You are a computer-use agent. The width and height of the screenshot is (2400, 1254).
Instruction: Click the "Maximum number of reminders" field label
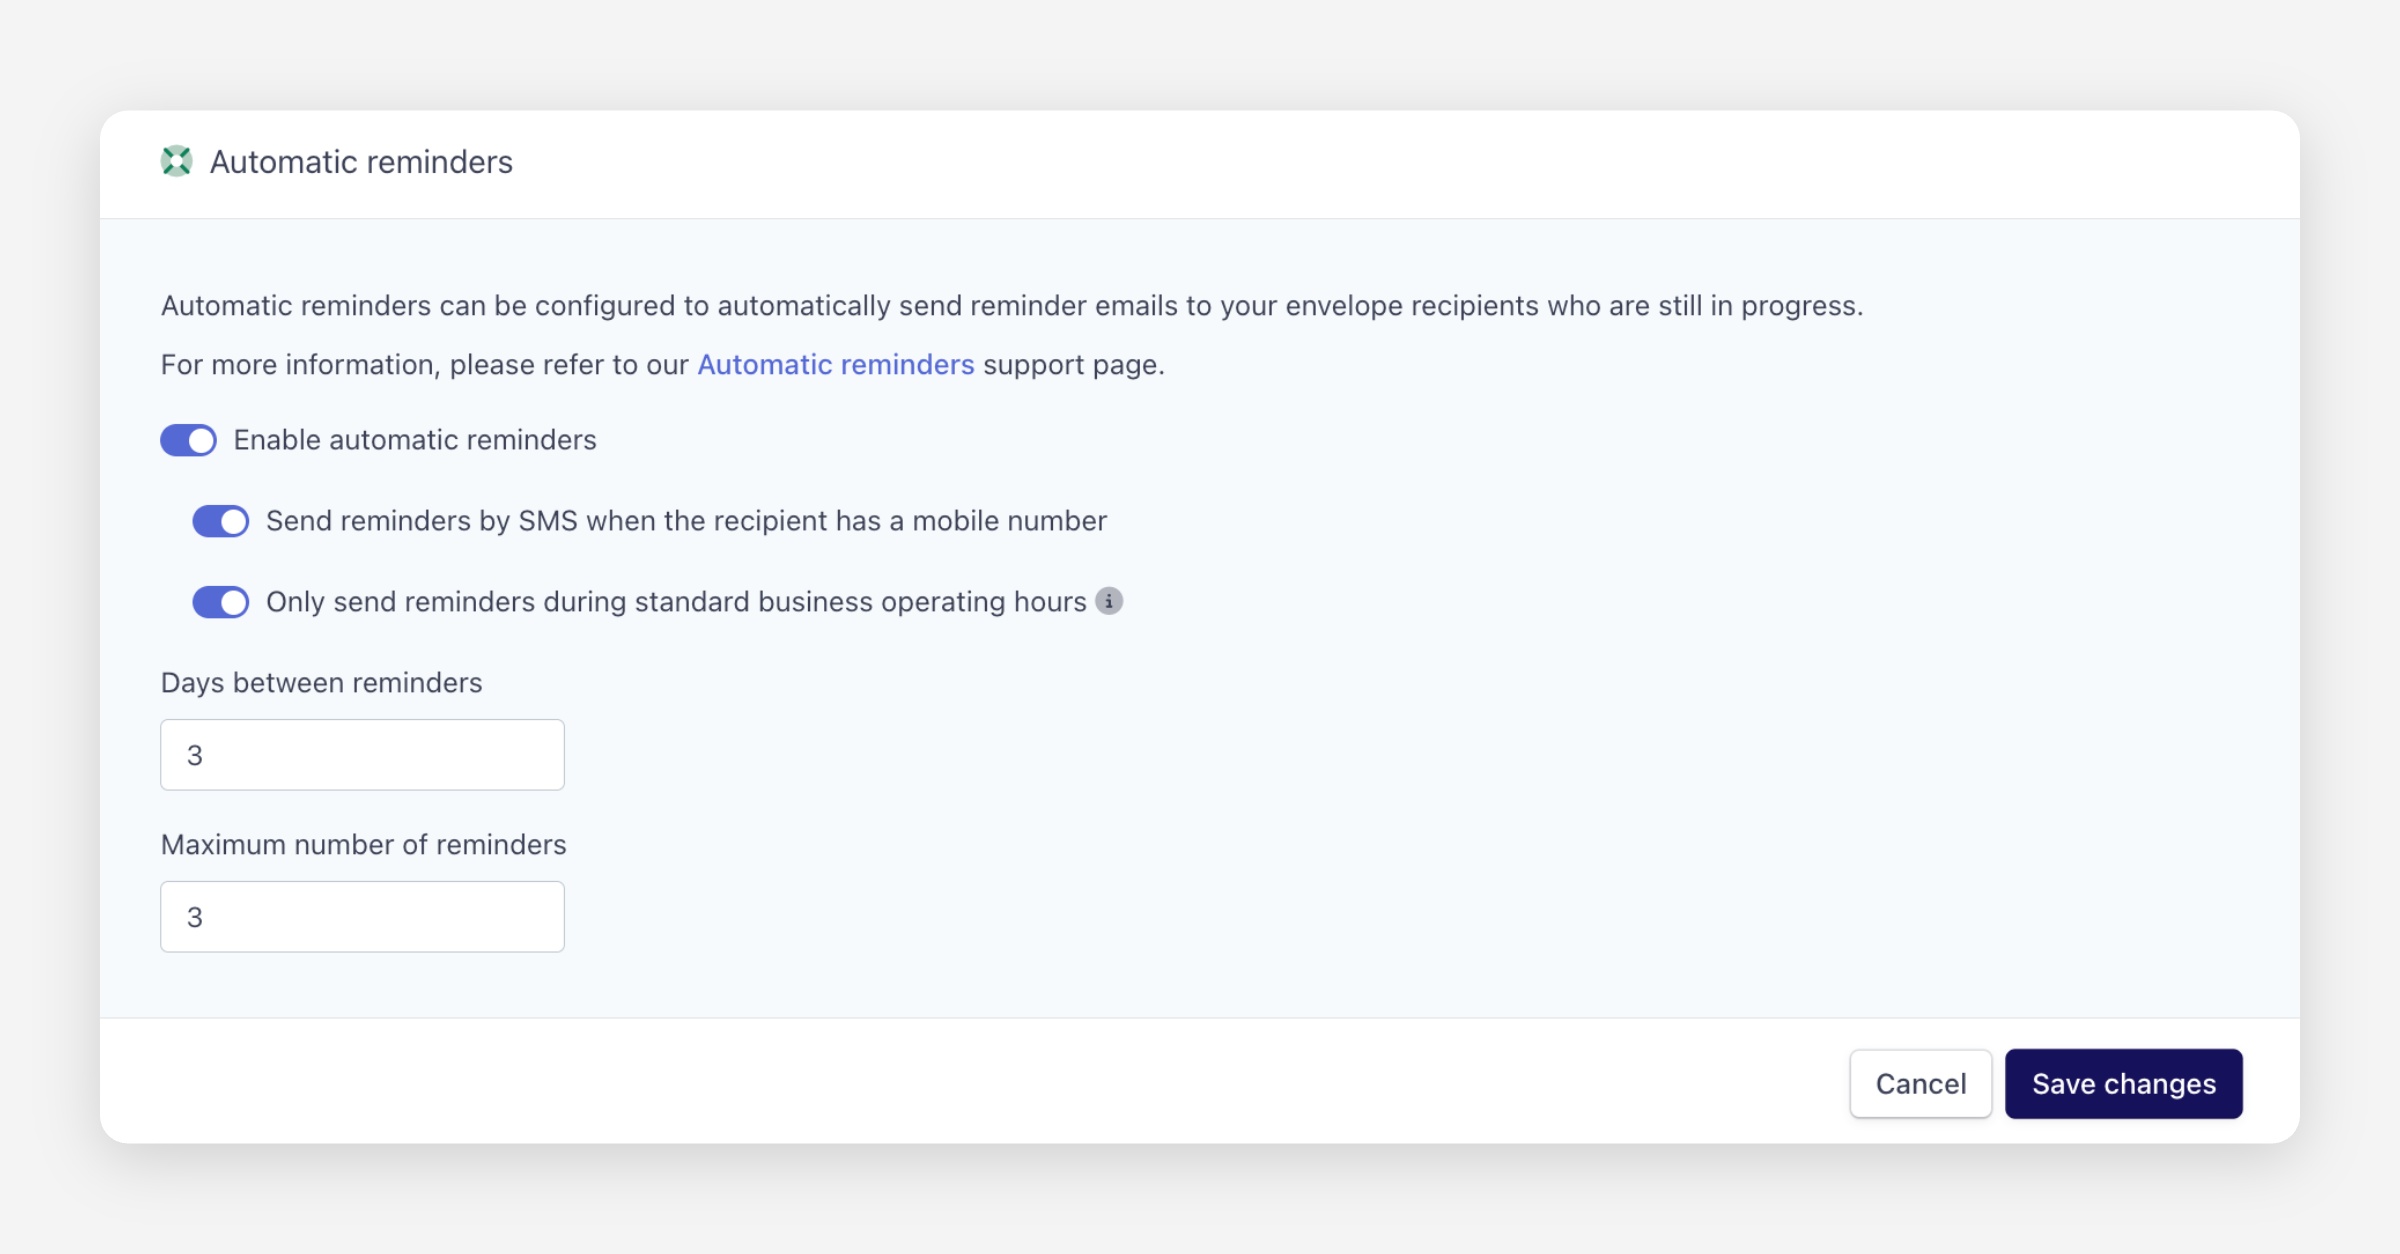pos(363,845)
